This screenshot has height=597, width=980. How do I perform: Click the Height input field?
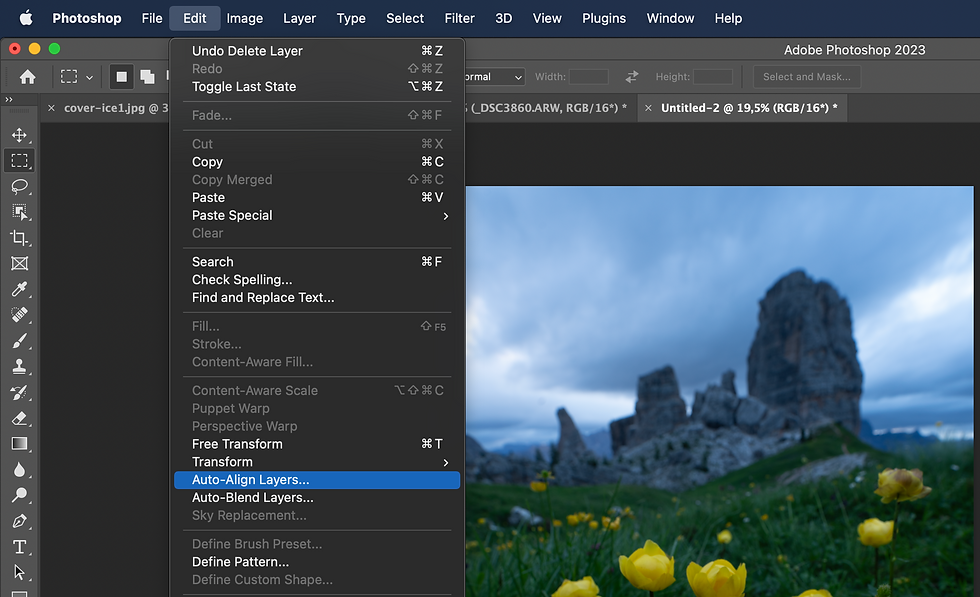pyautogui.click(x=712, y=77)
